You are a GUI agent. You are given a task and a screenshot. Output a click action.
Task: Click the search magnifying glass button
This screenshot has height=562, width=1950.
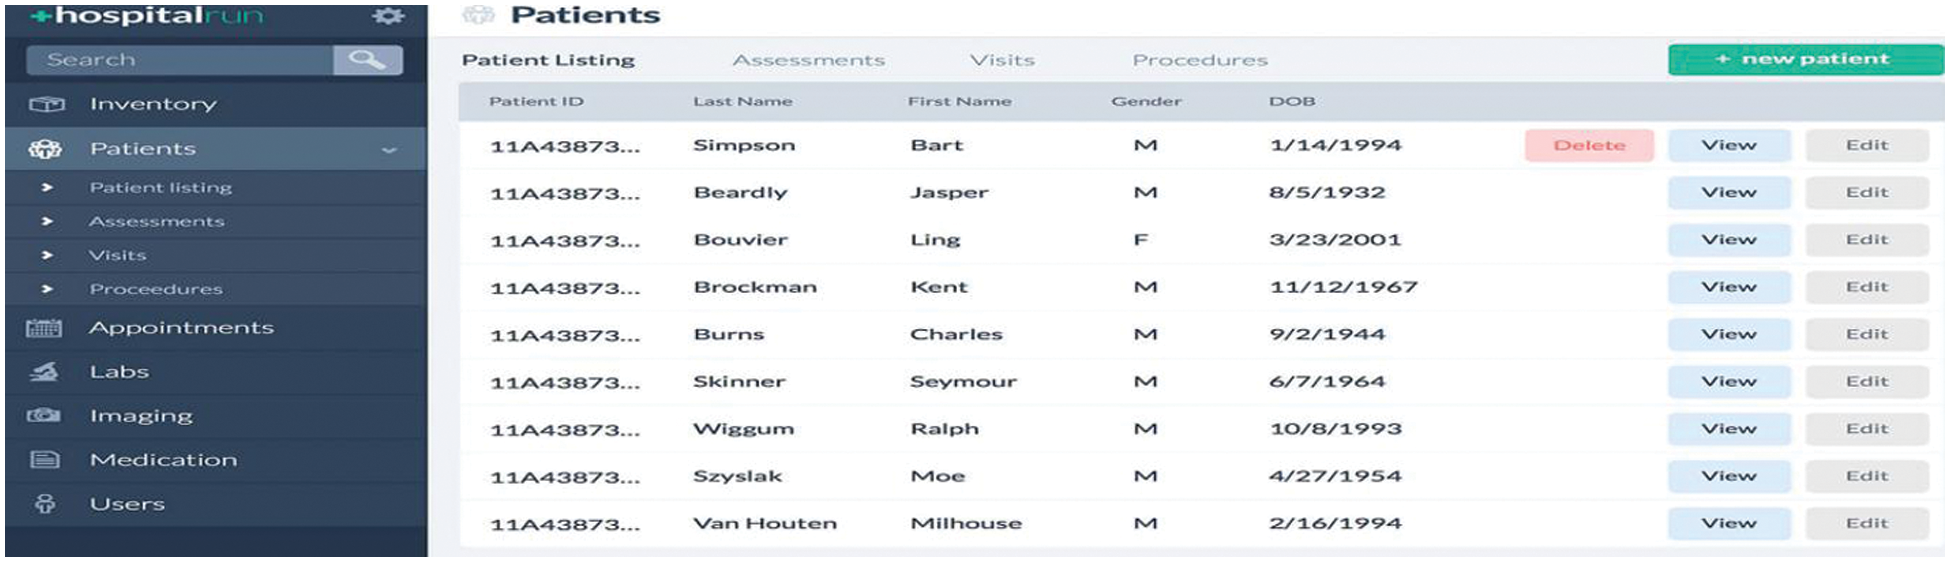(367, 60)
